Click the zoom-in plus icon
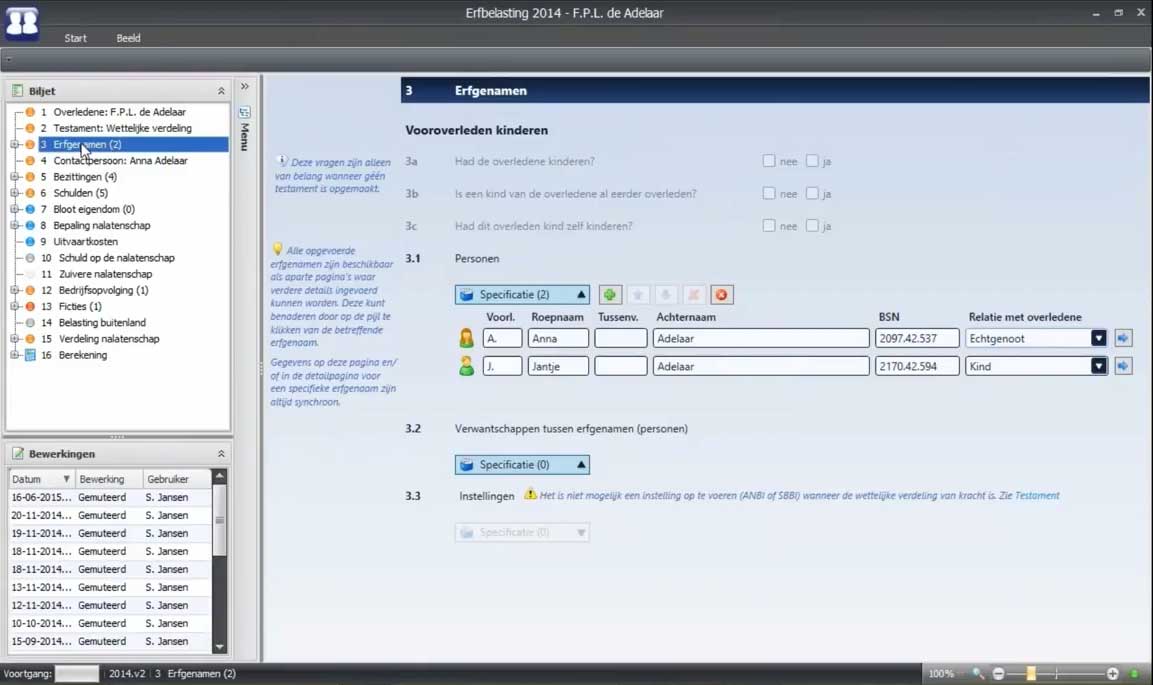Viewport: 1153px width, 685px height. pos(1112,674)
